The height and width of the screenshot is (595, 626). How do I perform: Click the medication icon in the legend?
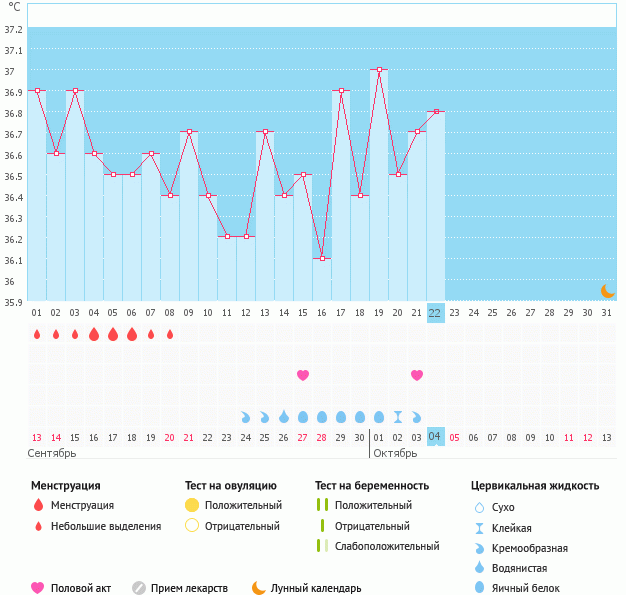139,588
